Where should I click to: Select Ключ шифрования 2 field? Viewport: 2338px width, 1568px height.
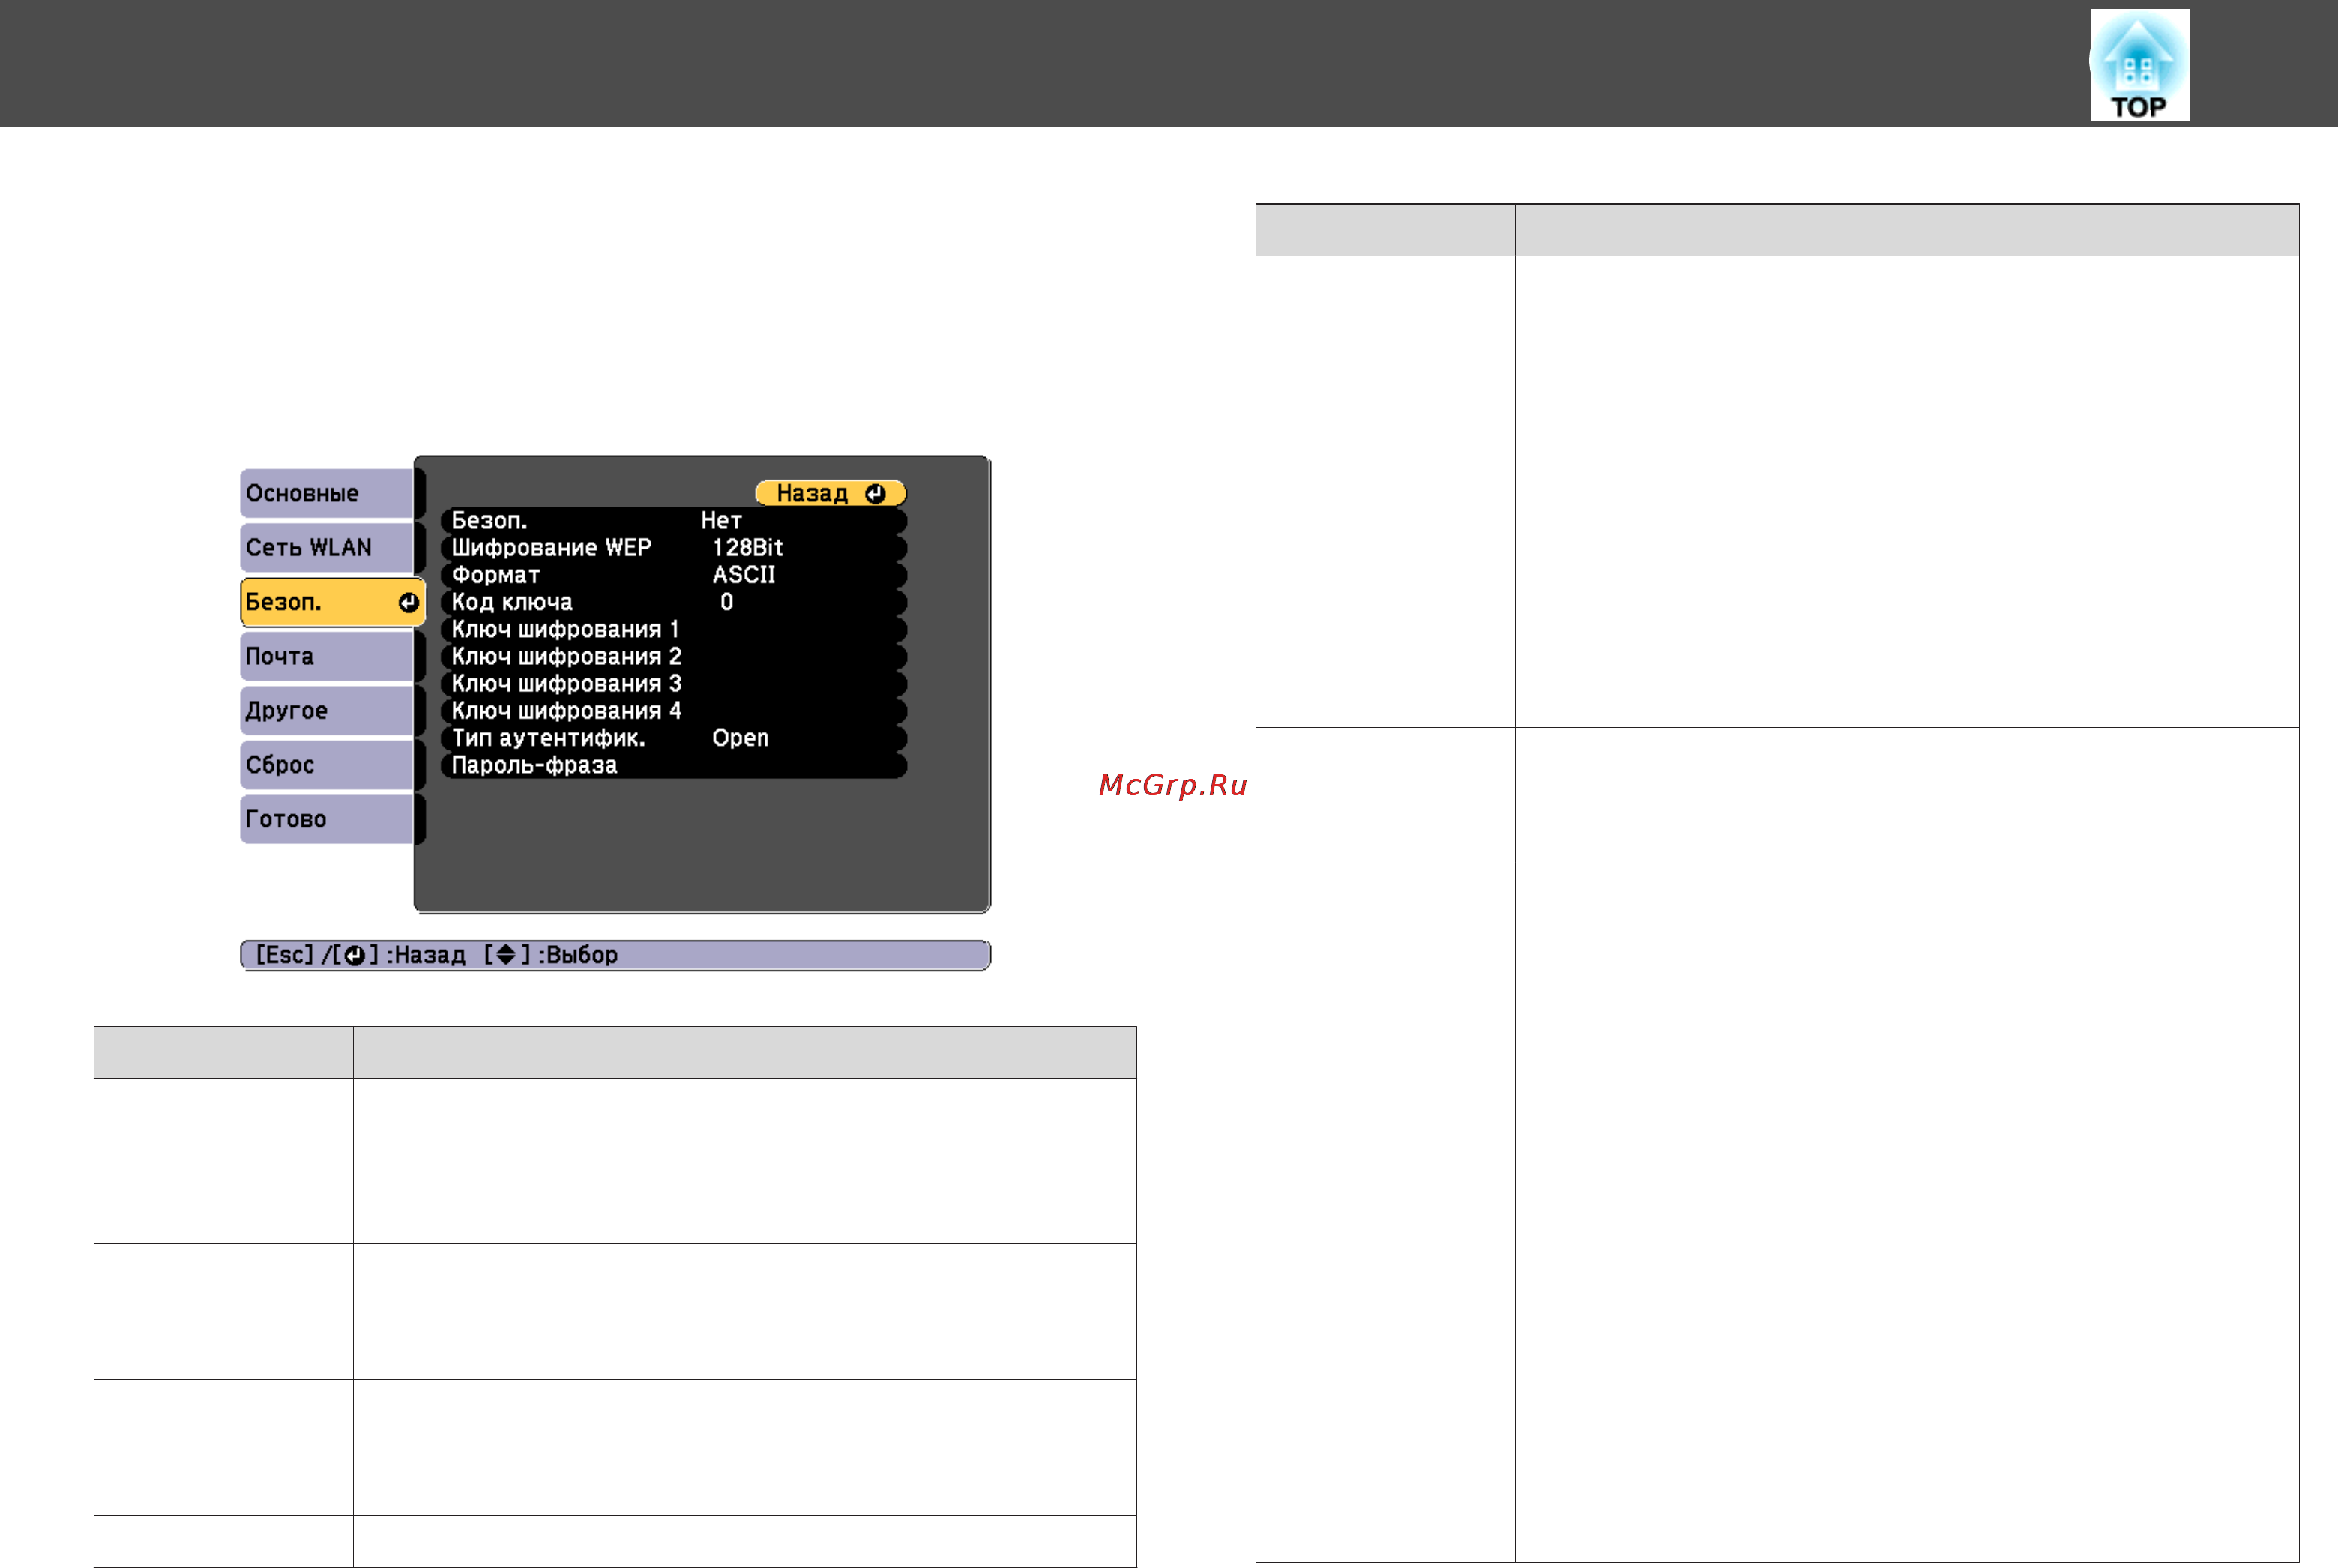click(x=674, y=656)
